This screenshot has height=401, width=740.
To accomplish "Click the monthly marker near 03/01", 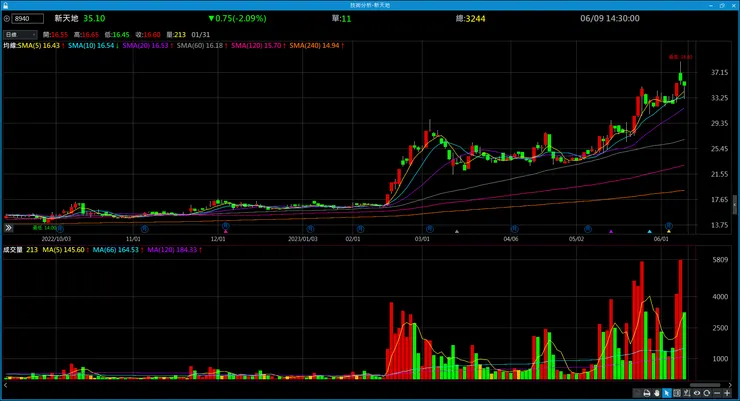I will [429, 229].
